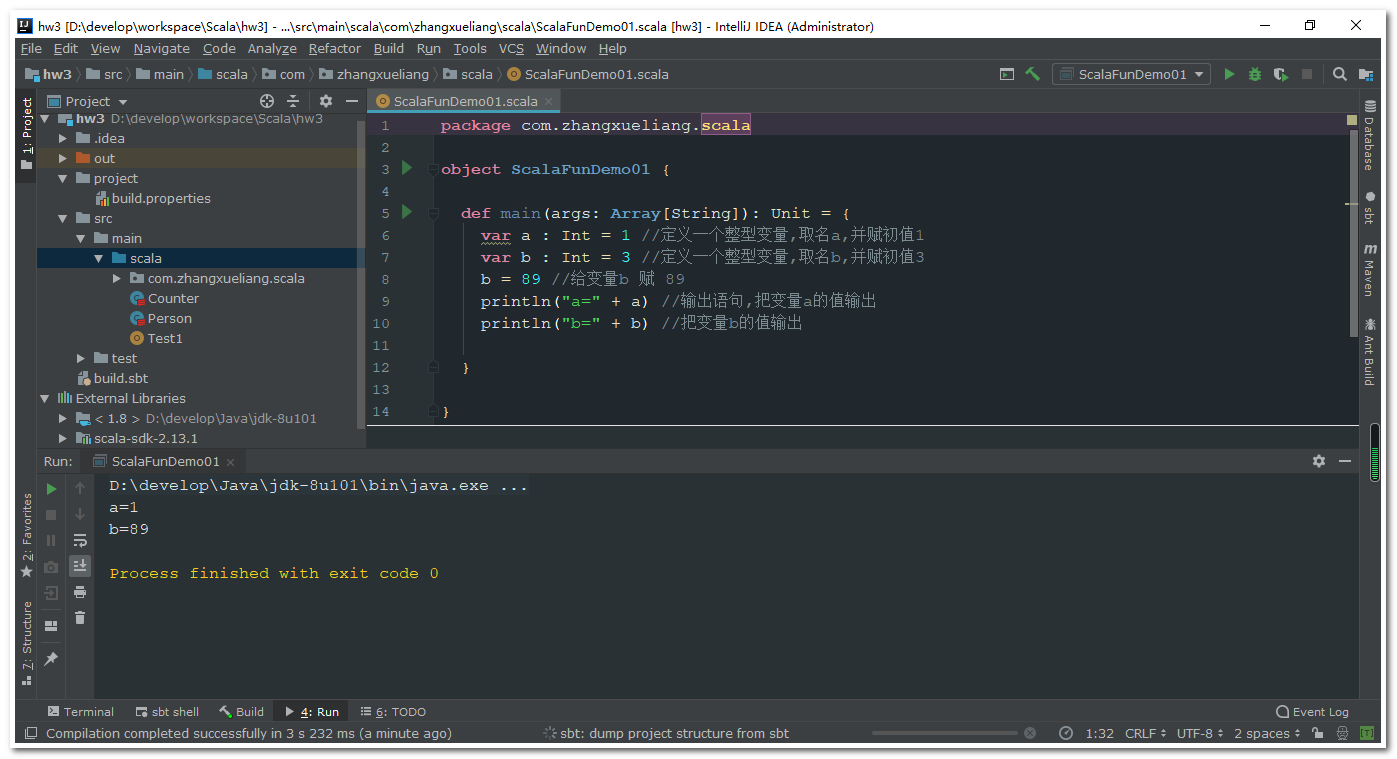Expand the .idea folder
This screenshot has height=759, width=1397.
coord(63,138)
